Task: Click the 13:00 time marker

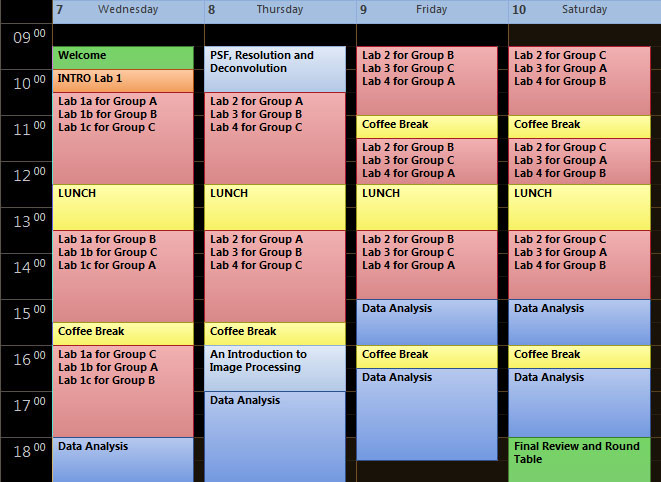Action: pos(26,221)
